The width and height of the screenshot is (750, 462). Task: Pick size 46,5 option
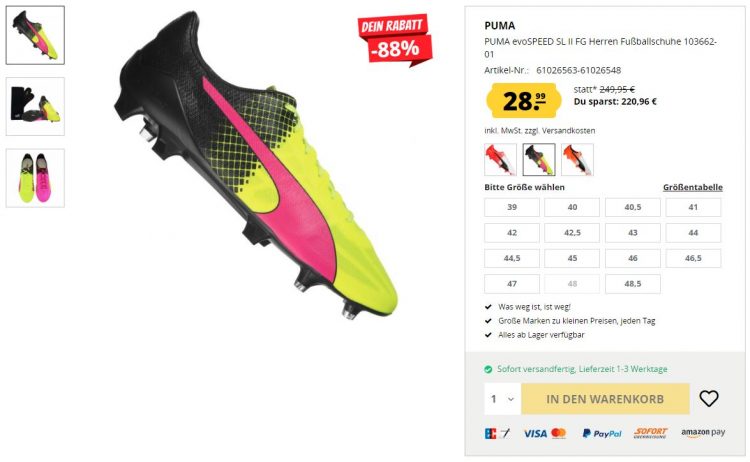point(693,258)
